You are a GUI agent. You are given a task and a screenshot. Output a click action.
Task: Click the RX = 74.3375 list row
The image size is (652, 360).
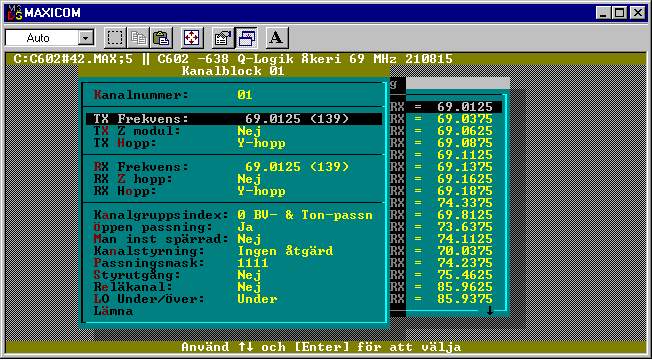tap(446, 203)
